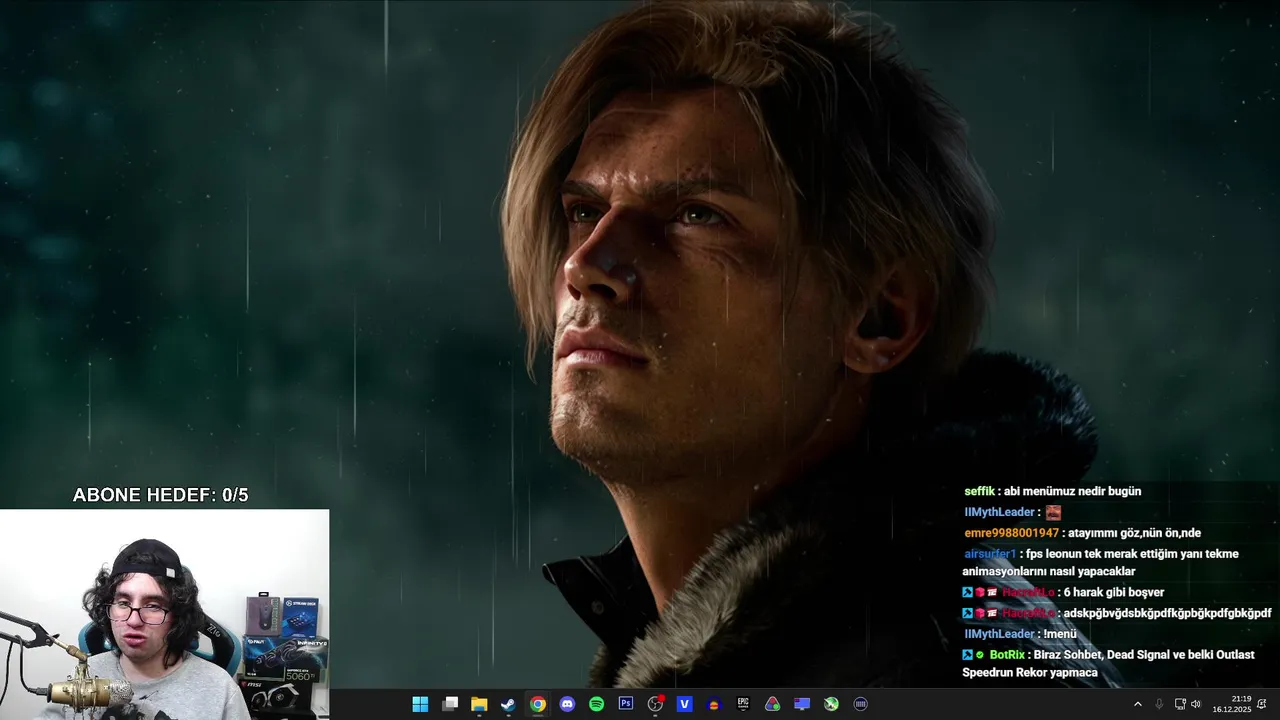Launch Photoshop from the taskbar

click(626, 704)
